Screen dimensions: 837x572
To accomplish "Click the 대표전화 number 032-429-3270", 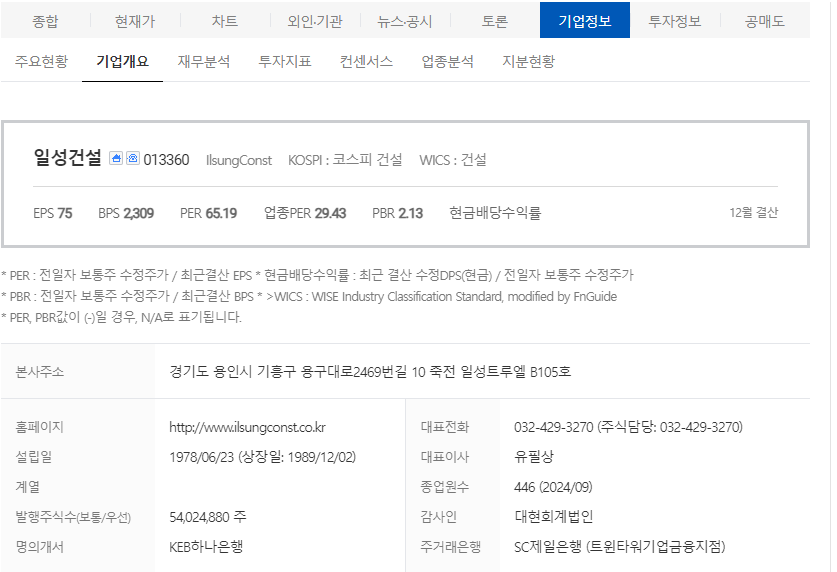I will pyautogui.click(x=554, y=427).
